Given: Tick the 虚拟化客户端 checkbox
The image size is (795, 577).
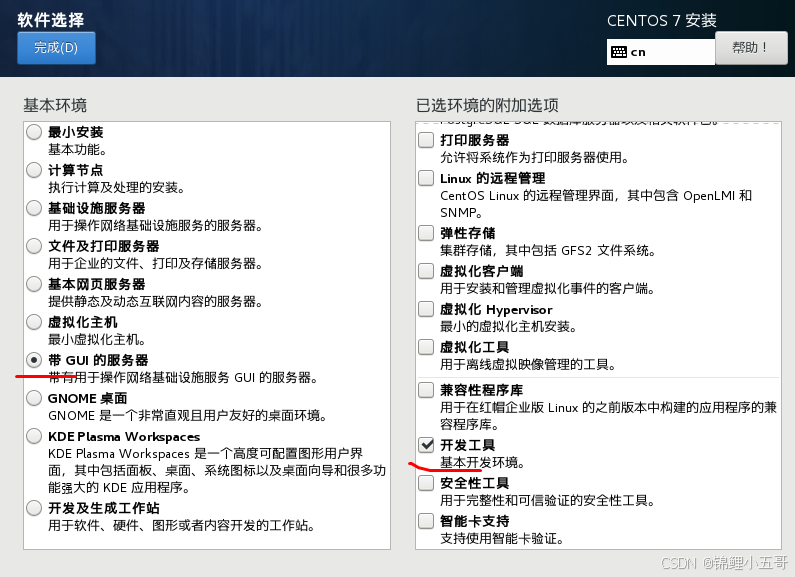Looking at the screenshot, I should coord(426,271).
